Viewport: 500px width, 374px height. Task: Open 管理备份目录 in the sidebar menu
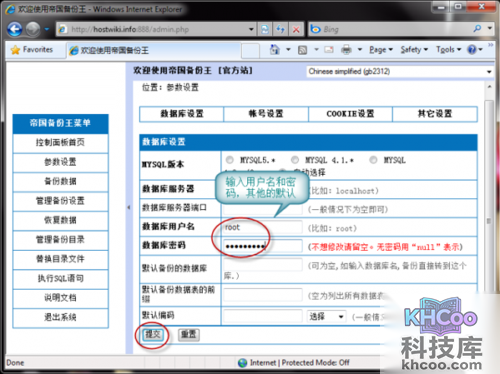click(x=60, y=239)
